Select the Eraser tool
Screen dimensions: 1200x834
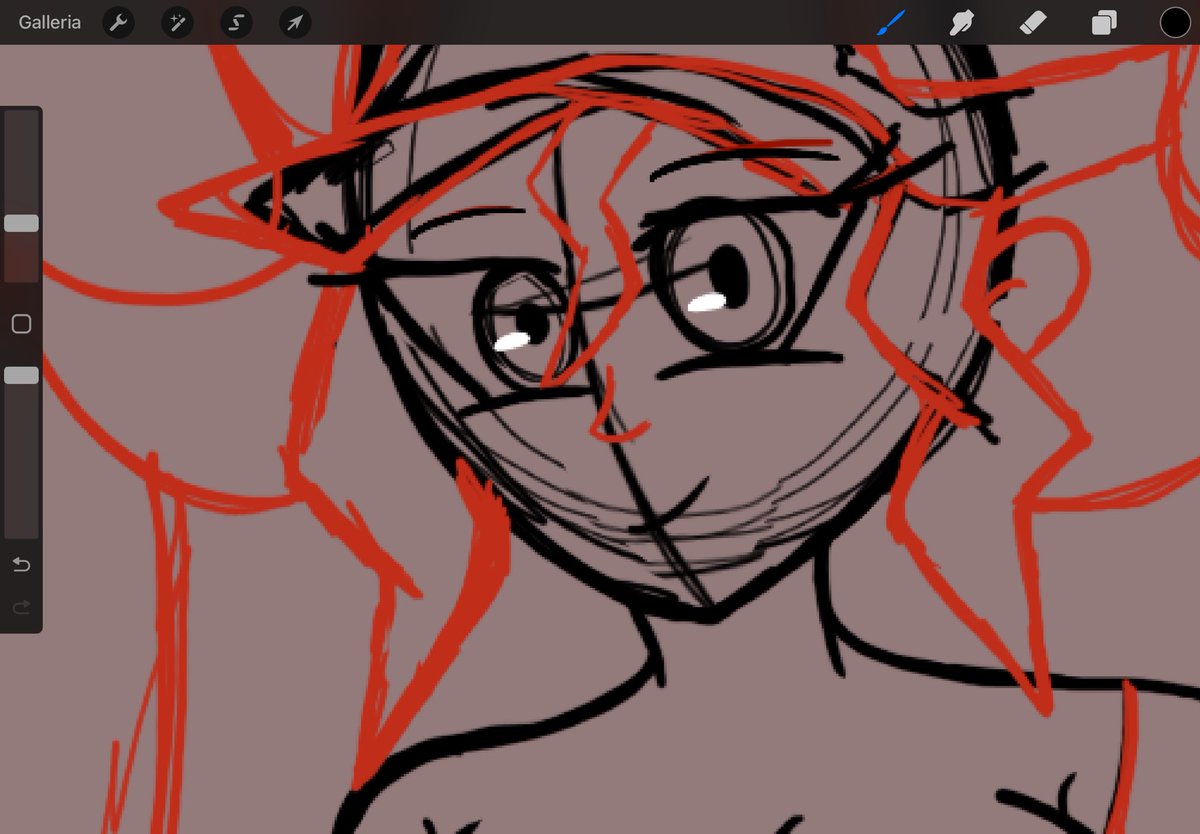(1033, 22)
